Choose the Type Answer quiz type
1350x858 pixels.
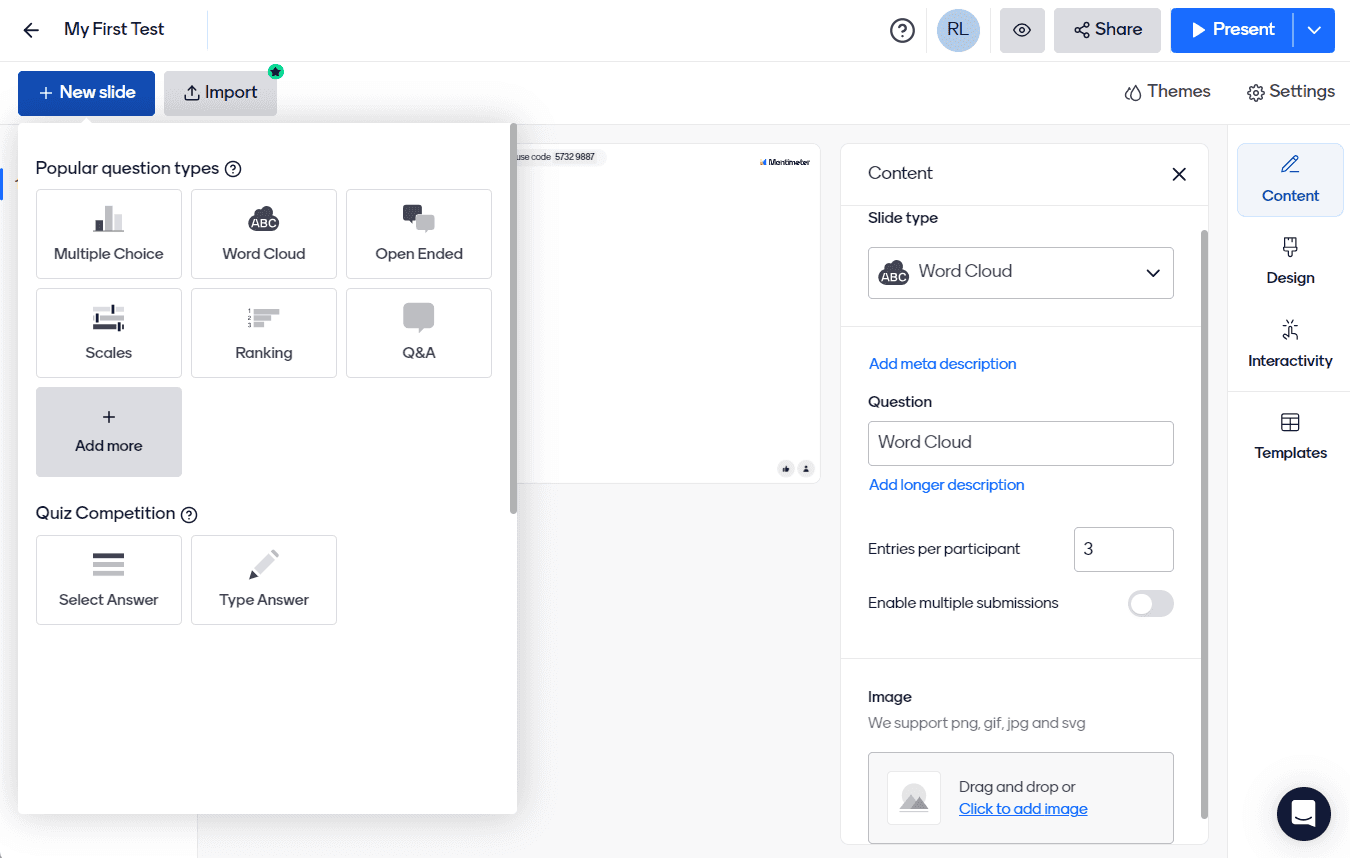pos(264,580)
